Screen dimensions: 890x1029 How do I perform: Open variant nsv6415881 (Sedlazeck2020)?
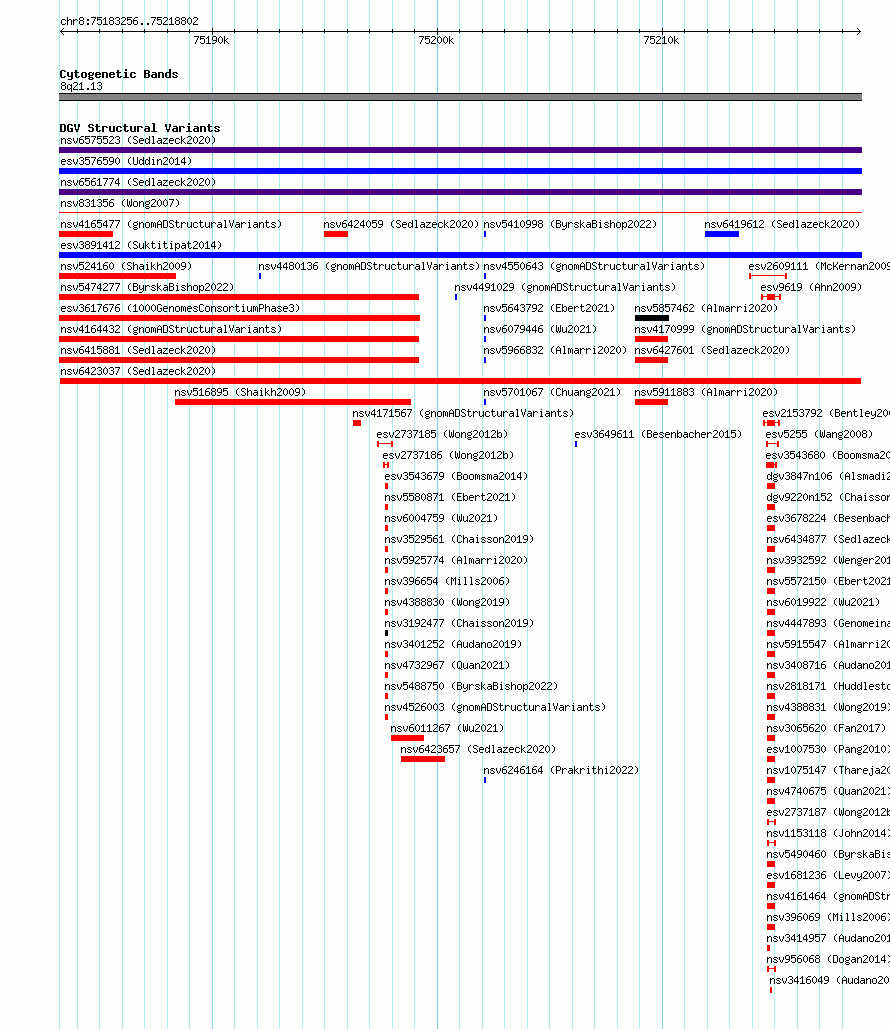pyautogui.click(x=138, y=350)
